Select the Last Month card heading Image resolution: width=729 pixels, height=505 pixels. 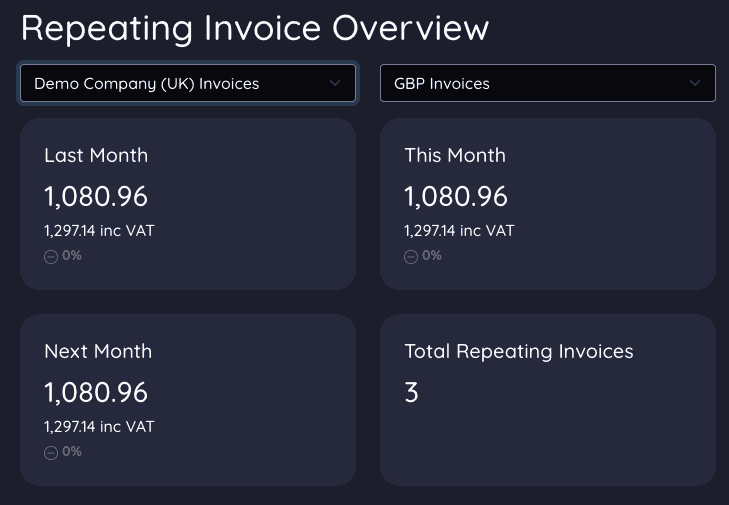96,155
